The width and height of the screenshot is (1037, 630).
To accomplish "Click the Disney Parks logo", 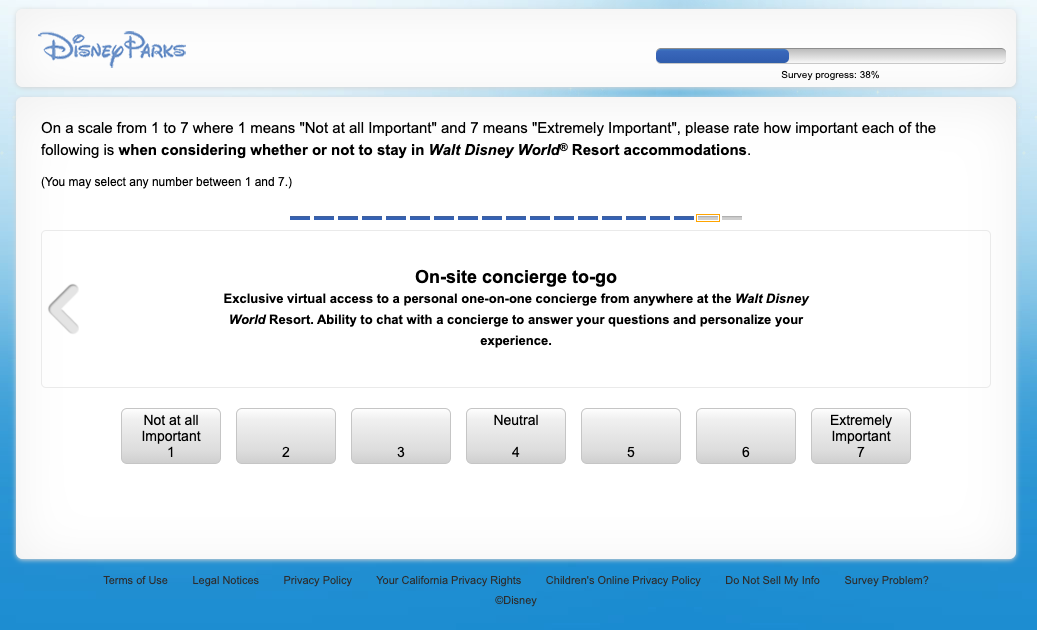I will pyautogui.click(x=111, y=48).
